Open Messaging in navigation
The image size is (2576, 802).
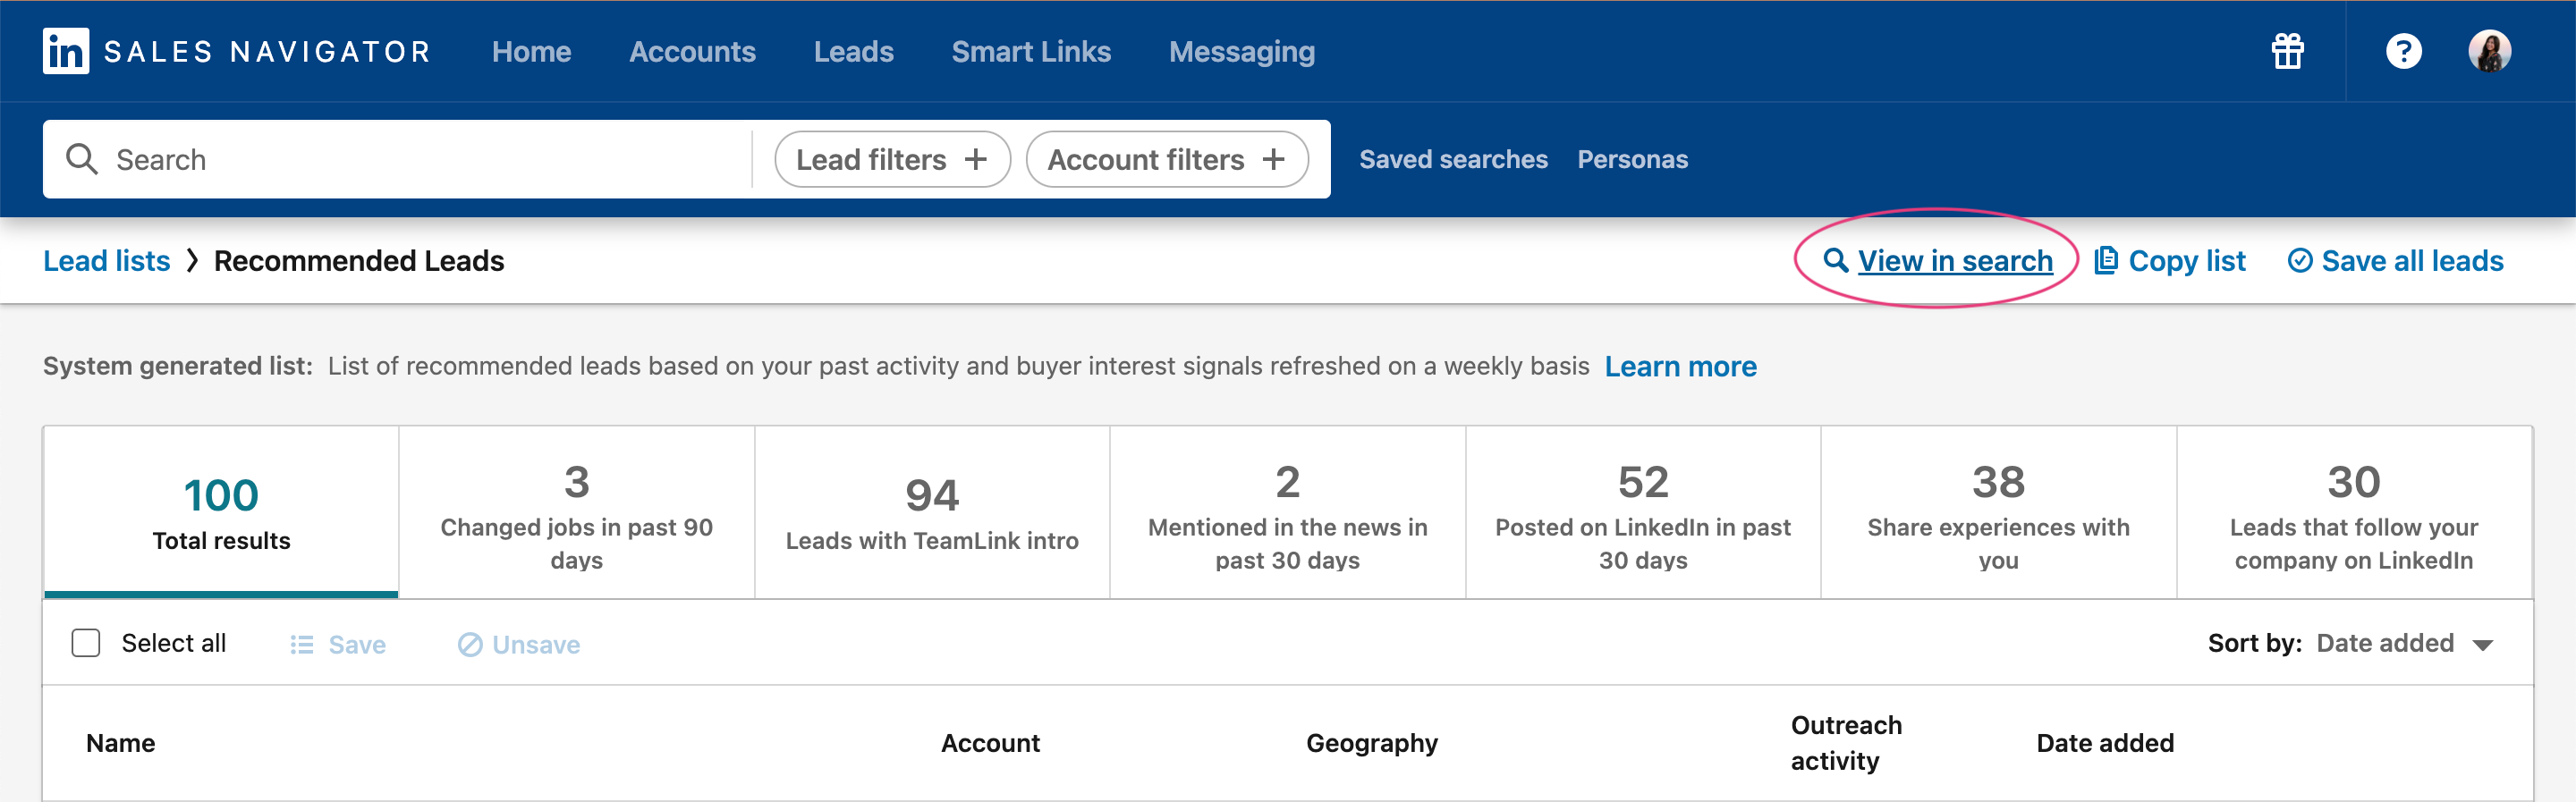coord(1242,52)
